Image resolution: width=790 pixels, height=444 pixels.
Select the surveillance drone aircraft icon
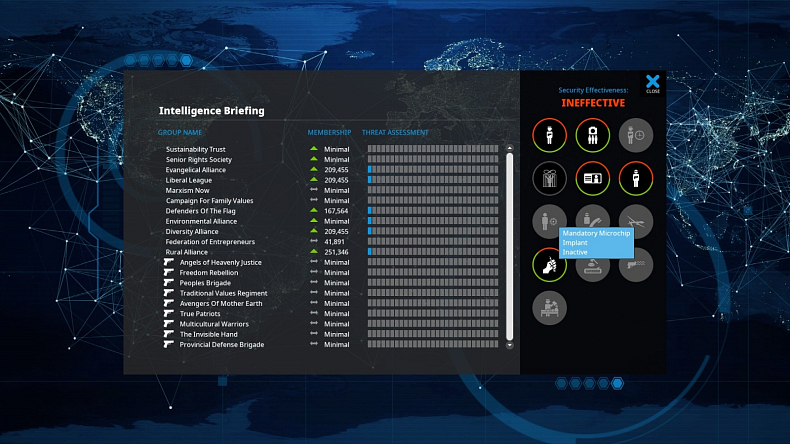click(x=635, y=221)
